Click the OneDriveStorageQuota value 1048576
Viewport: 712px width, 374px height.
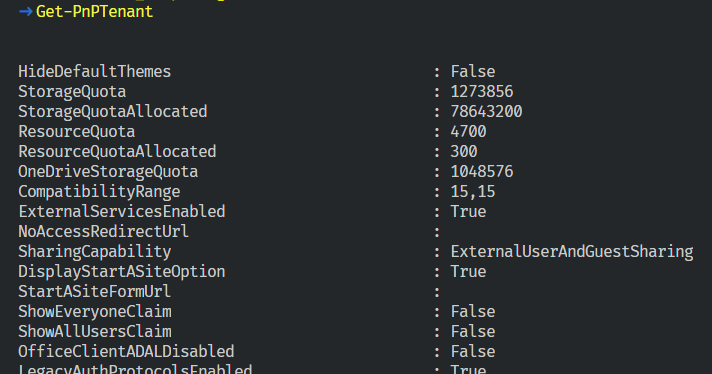(482, 172)
